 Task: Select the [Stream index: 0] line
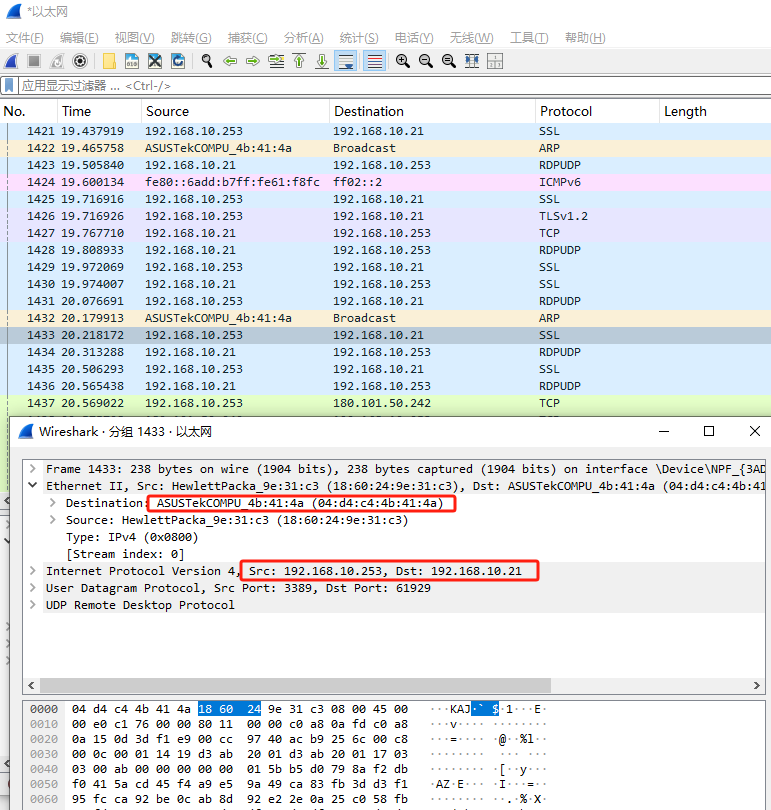point(125,554)
